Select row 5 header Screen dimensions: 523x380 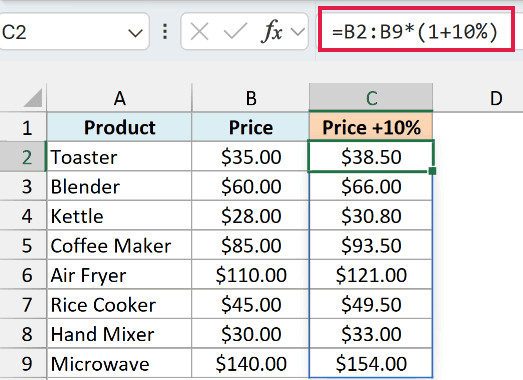click(x=23, y=245)
